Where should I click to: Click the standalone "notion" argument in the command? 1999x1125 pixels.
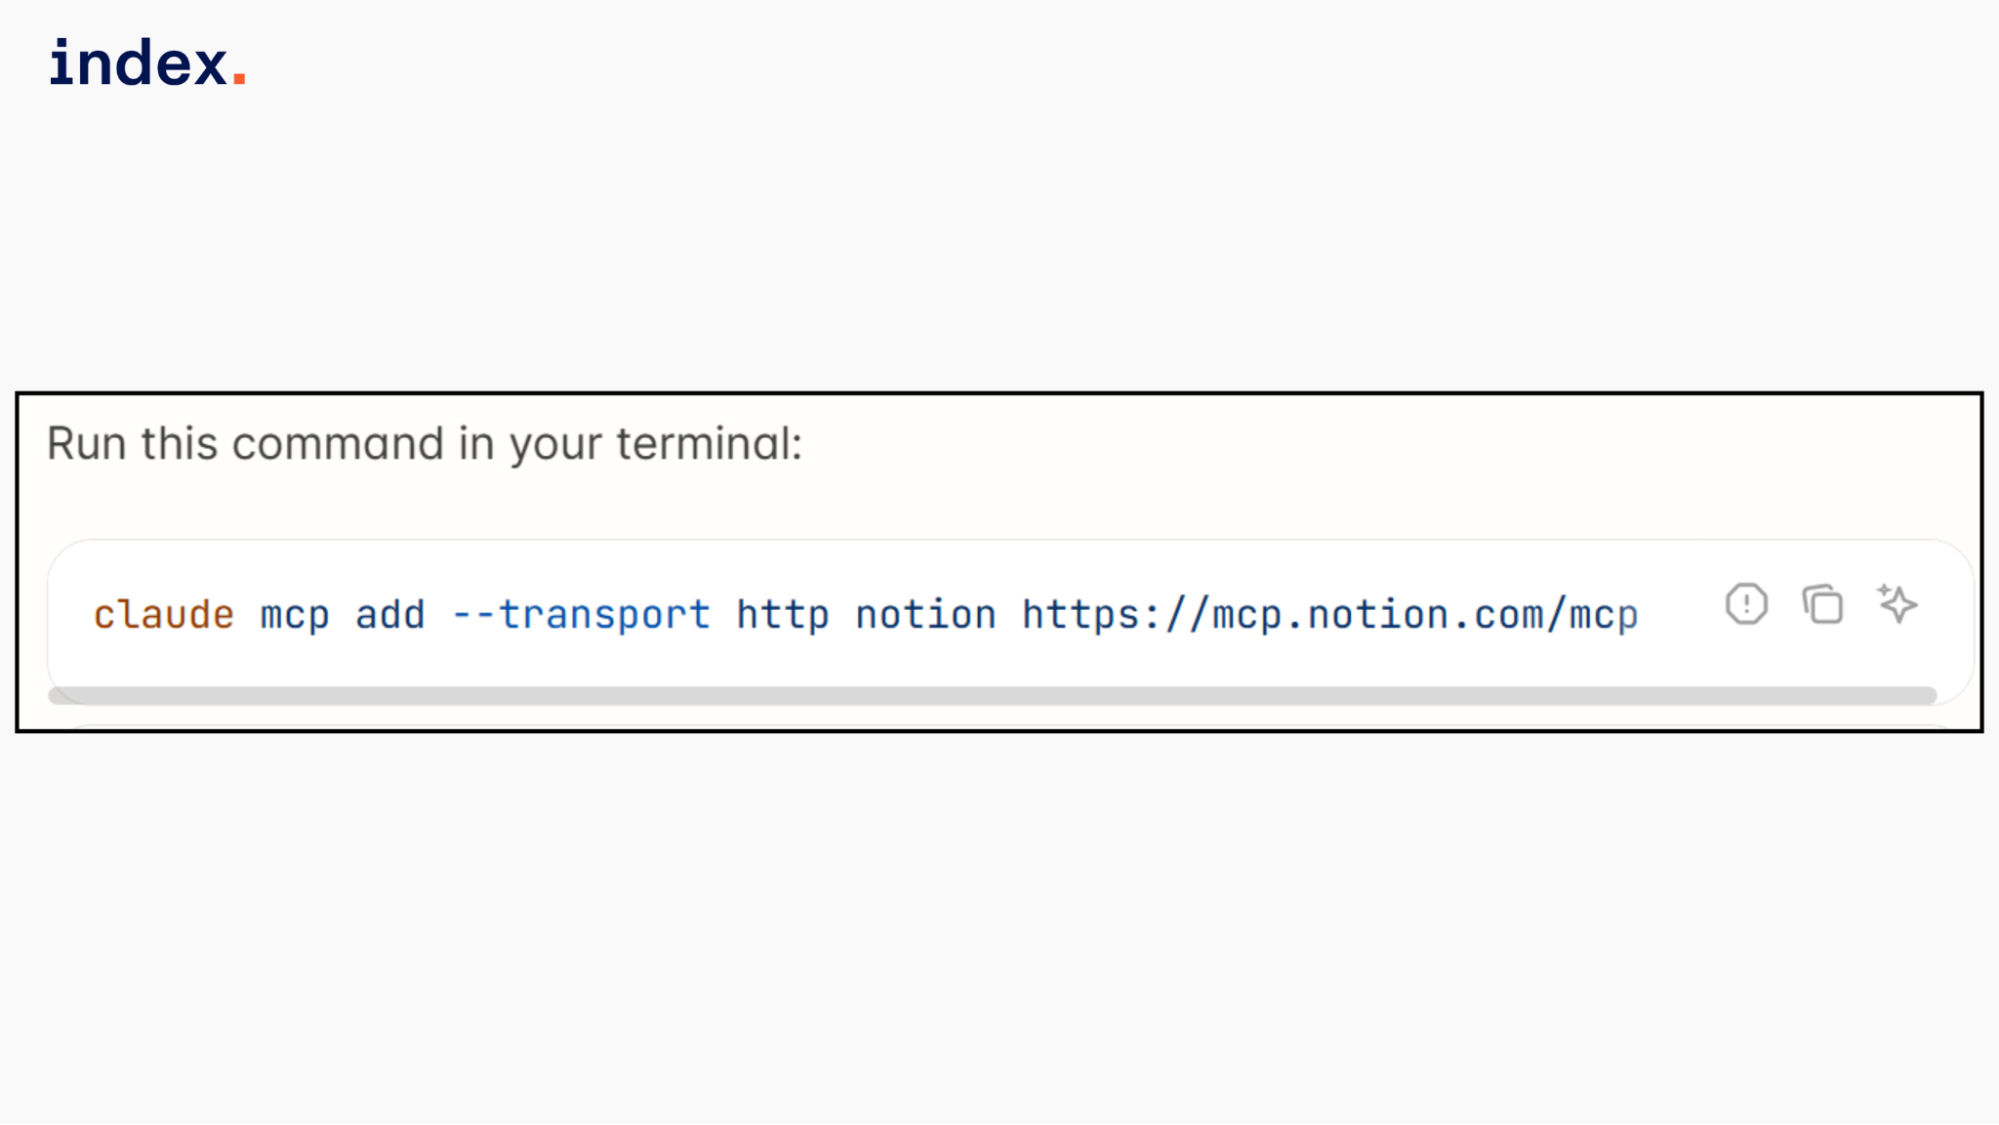point(926,615)
